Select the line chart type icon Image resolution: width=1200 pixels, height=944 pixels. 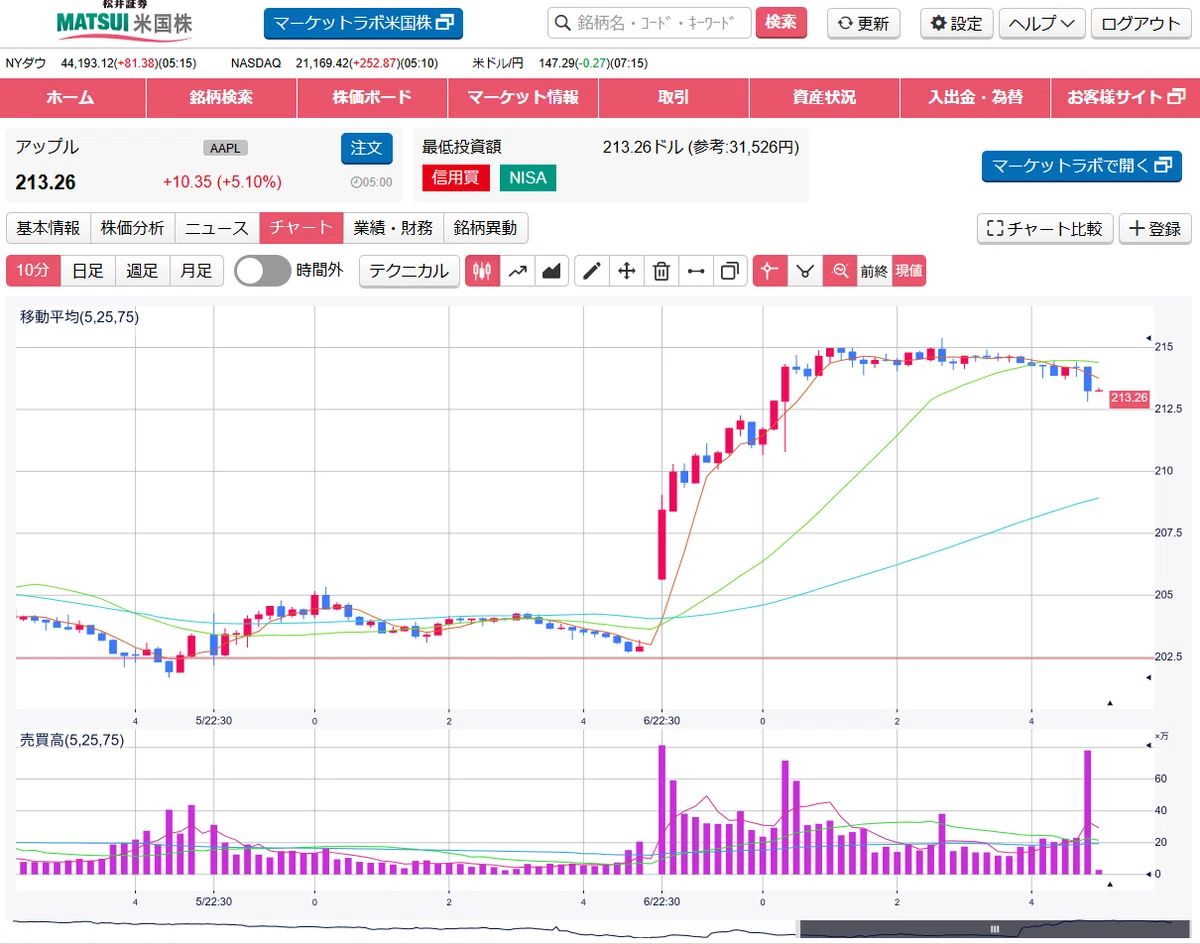tap(517, 271)
